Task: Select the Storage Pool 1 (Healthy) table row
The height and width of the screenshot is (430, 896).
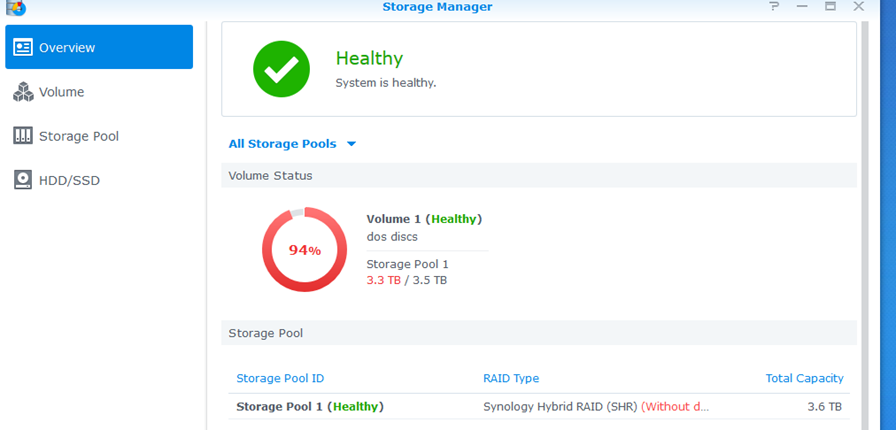Action: click(310, 407)
